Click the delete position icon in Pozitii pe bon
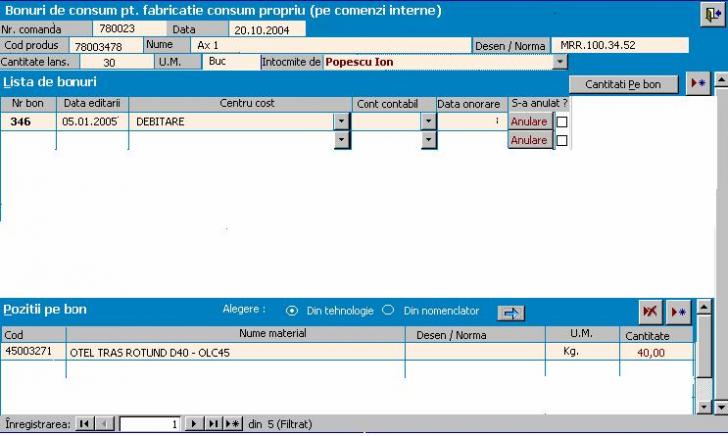Viewport: 728px width, 436px height. pyautogui.click(x=650, y=312)
